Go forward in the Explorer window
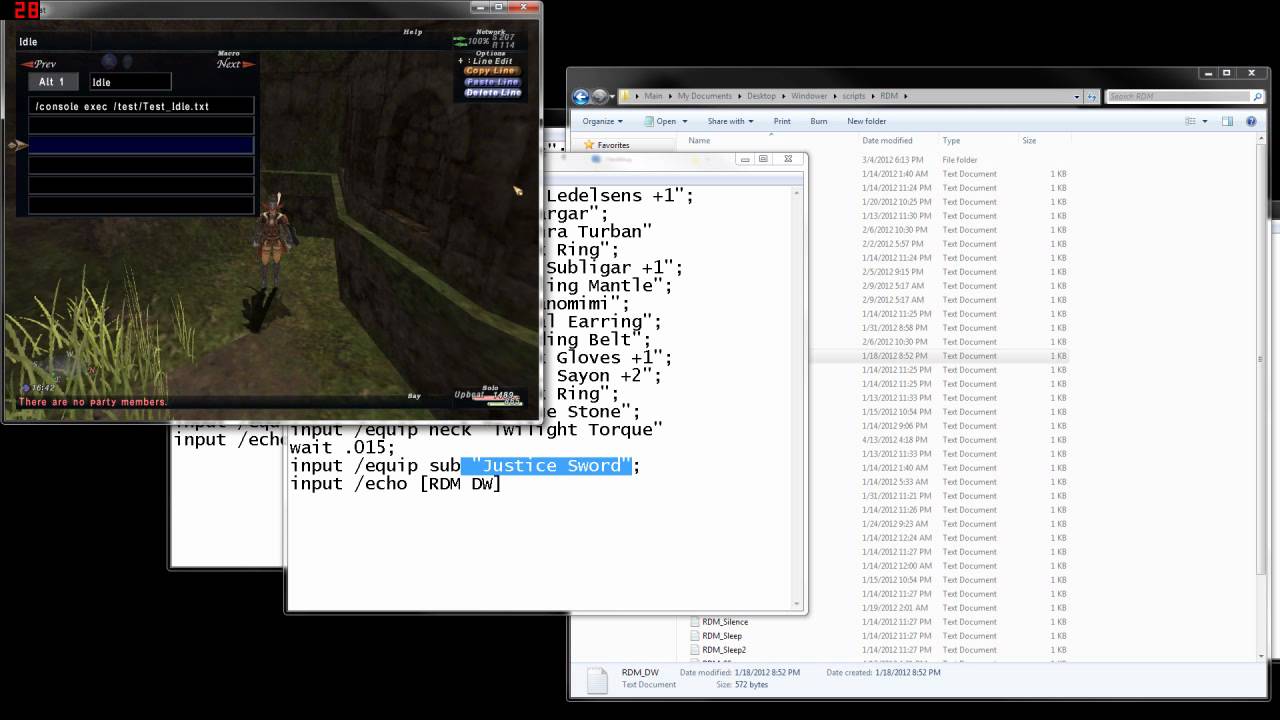 pyautogui.click(x=599, y=97)
